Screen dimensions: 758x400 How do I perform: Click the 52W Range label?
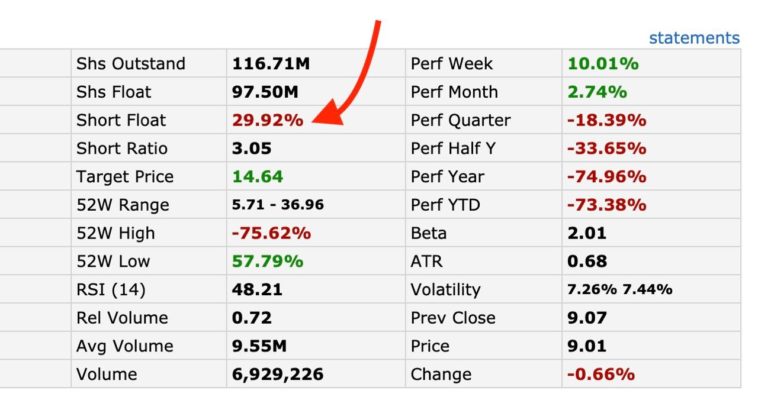tap(123, 205)
